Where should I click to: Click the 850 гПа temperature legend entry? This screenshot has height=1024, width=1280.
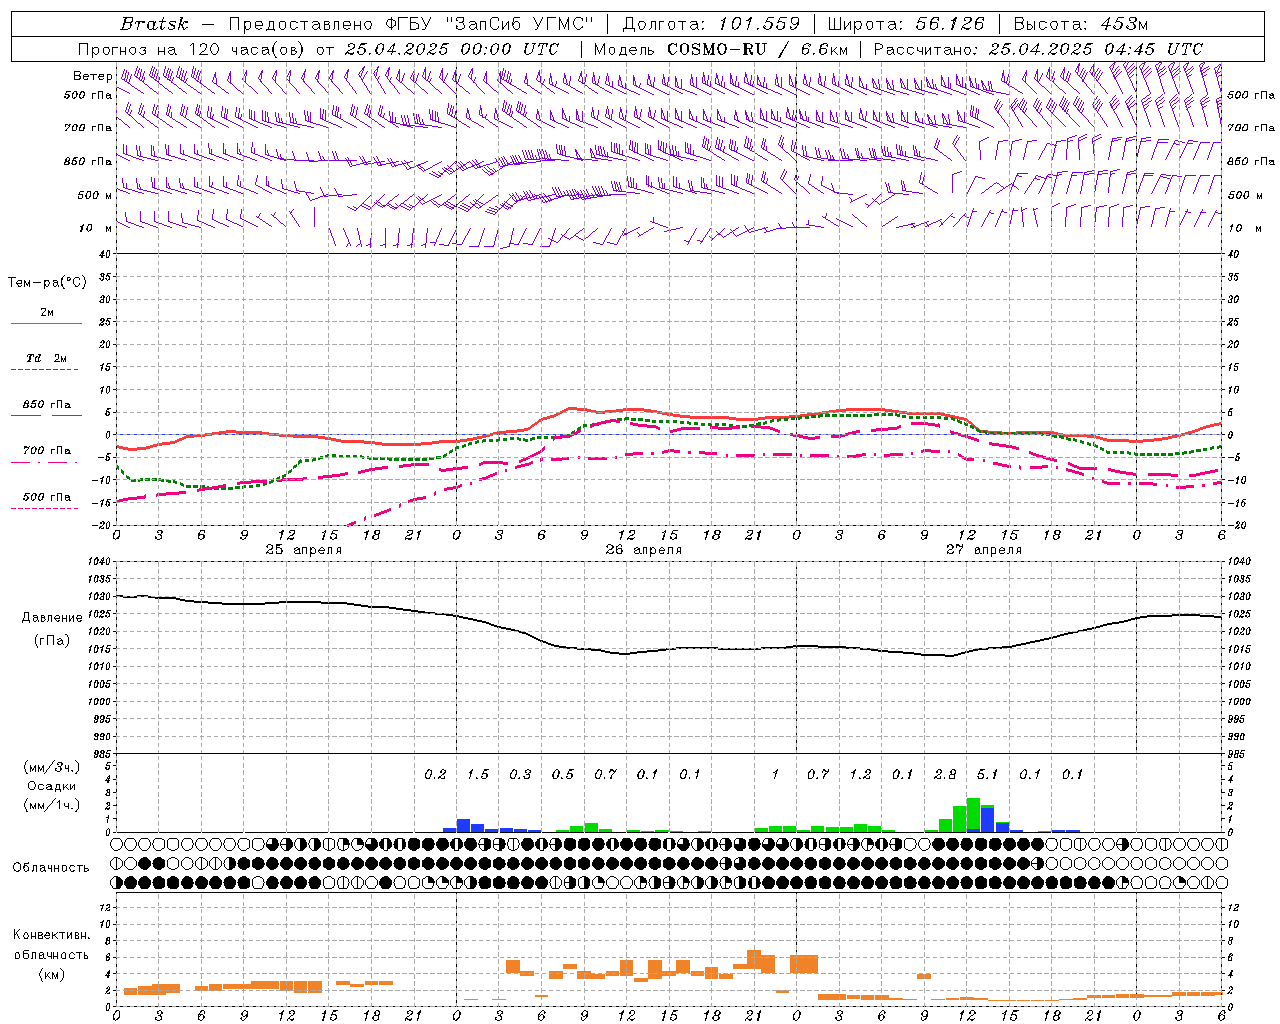[x=46, y=405]
